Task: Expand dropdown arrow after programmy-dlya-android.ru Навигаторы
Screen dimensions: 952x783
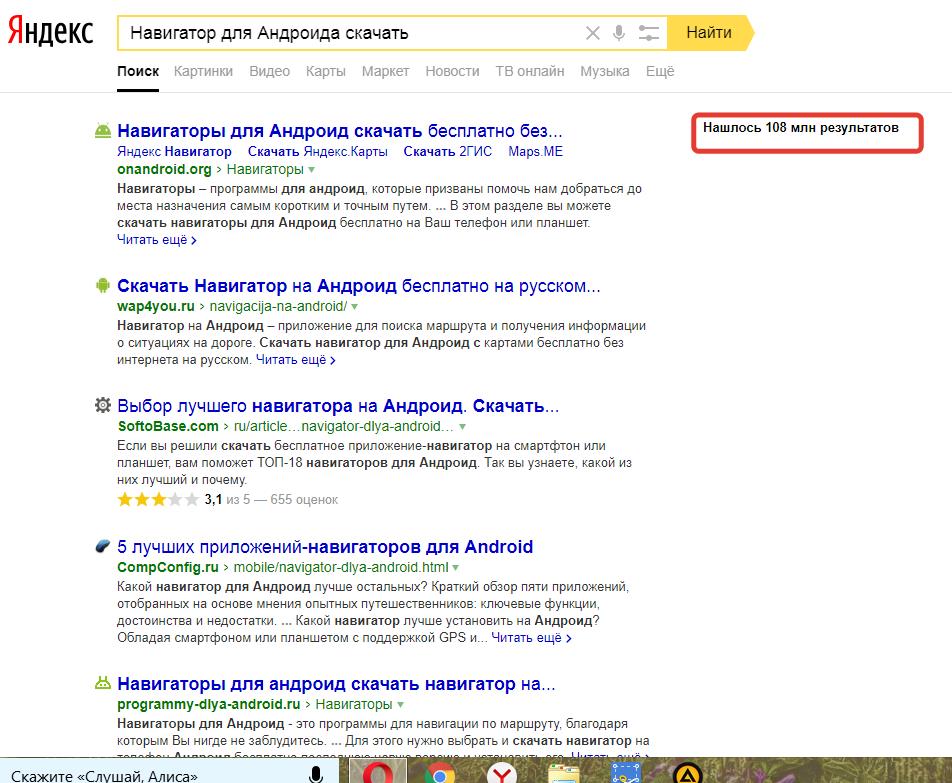Action: [400, 705]
